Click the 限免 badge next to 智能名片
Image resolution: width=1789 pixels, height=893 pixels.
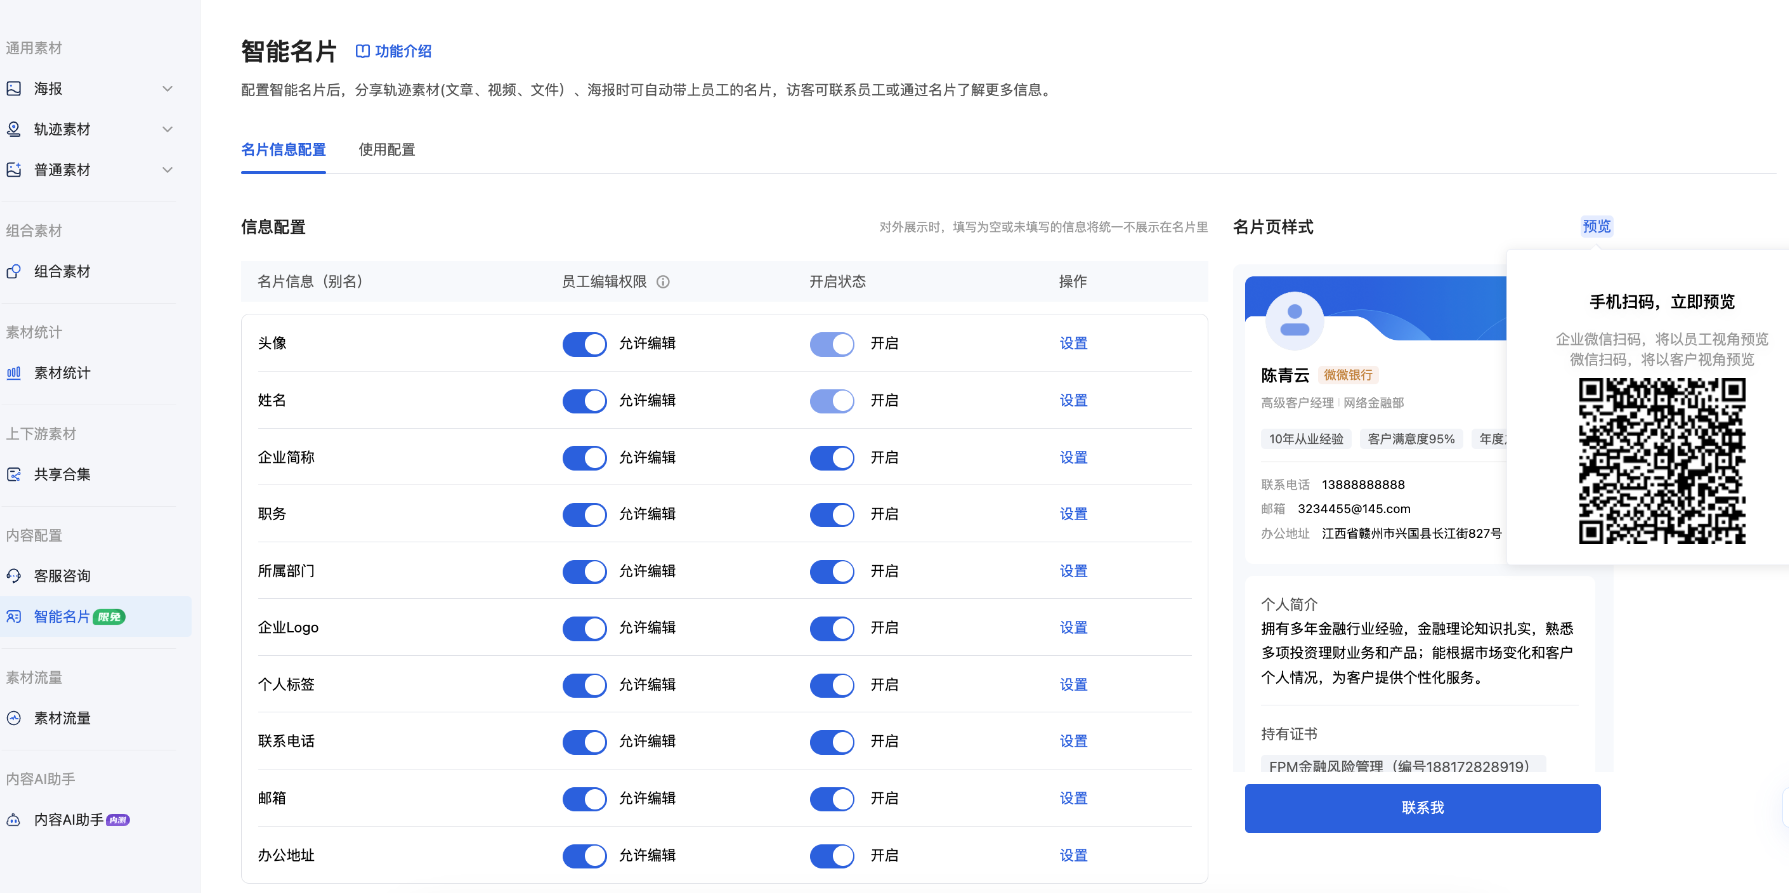109,617
